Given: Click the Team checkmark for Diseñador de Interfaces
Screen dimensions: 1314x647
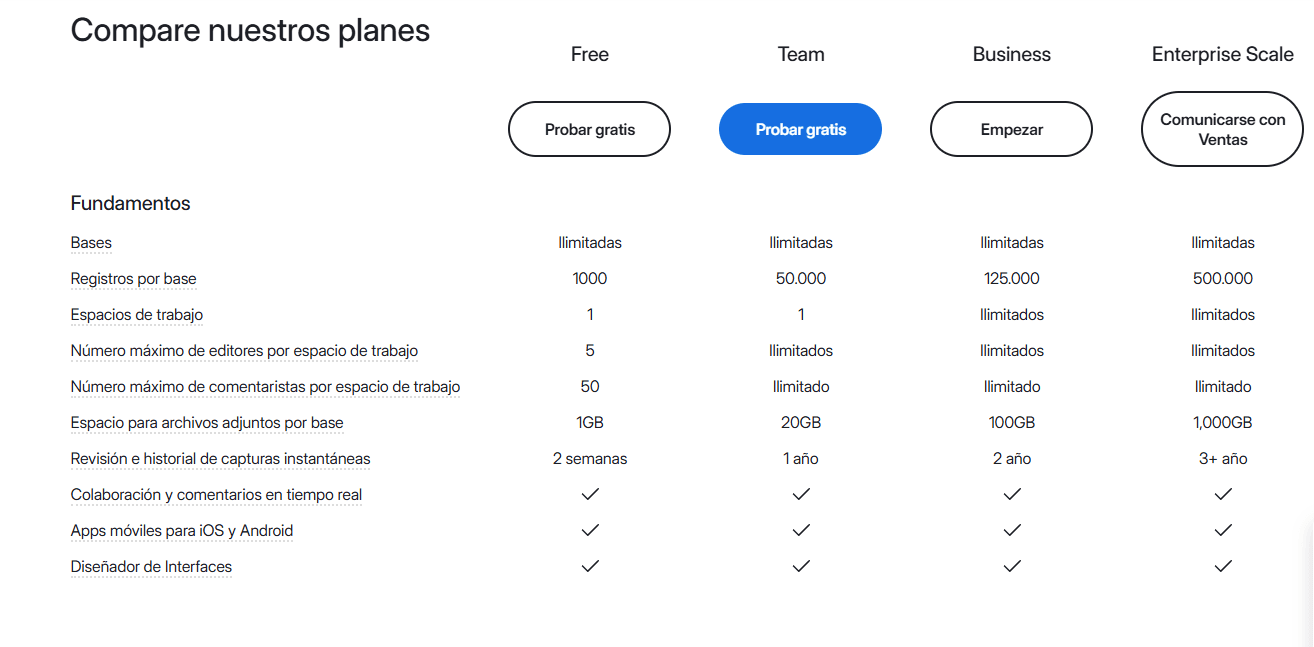Looking at the screenshot, I should point(800,566).
